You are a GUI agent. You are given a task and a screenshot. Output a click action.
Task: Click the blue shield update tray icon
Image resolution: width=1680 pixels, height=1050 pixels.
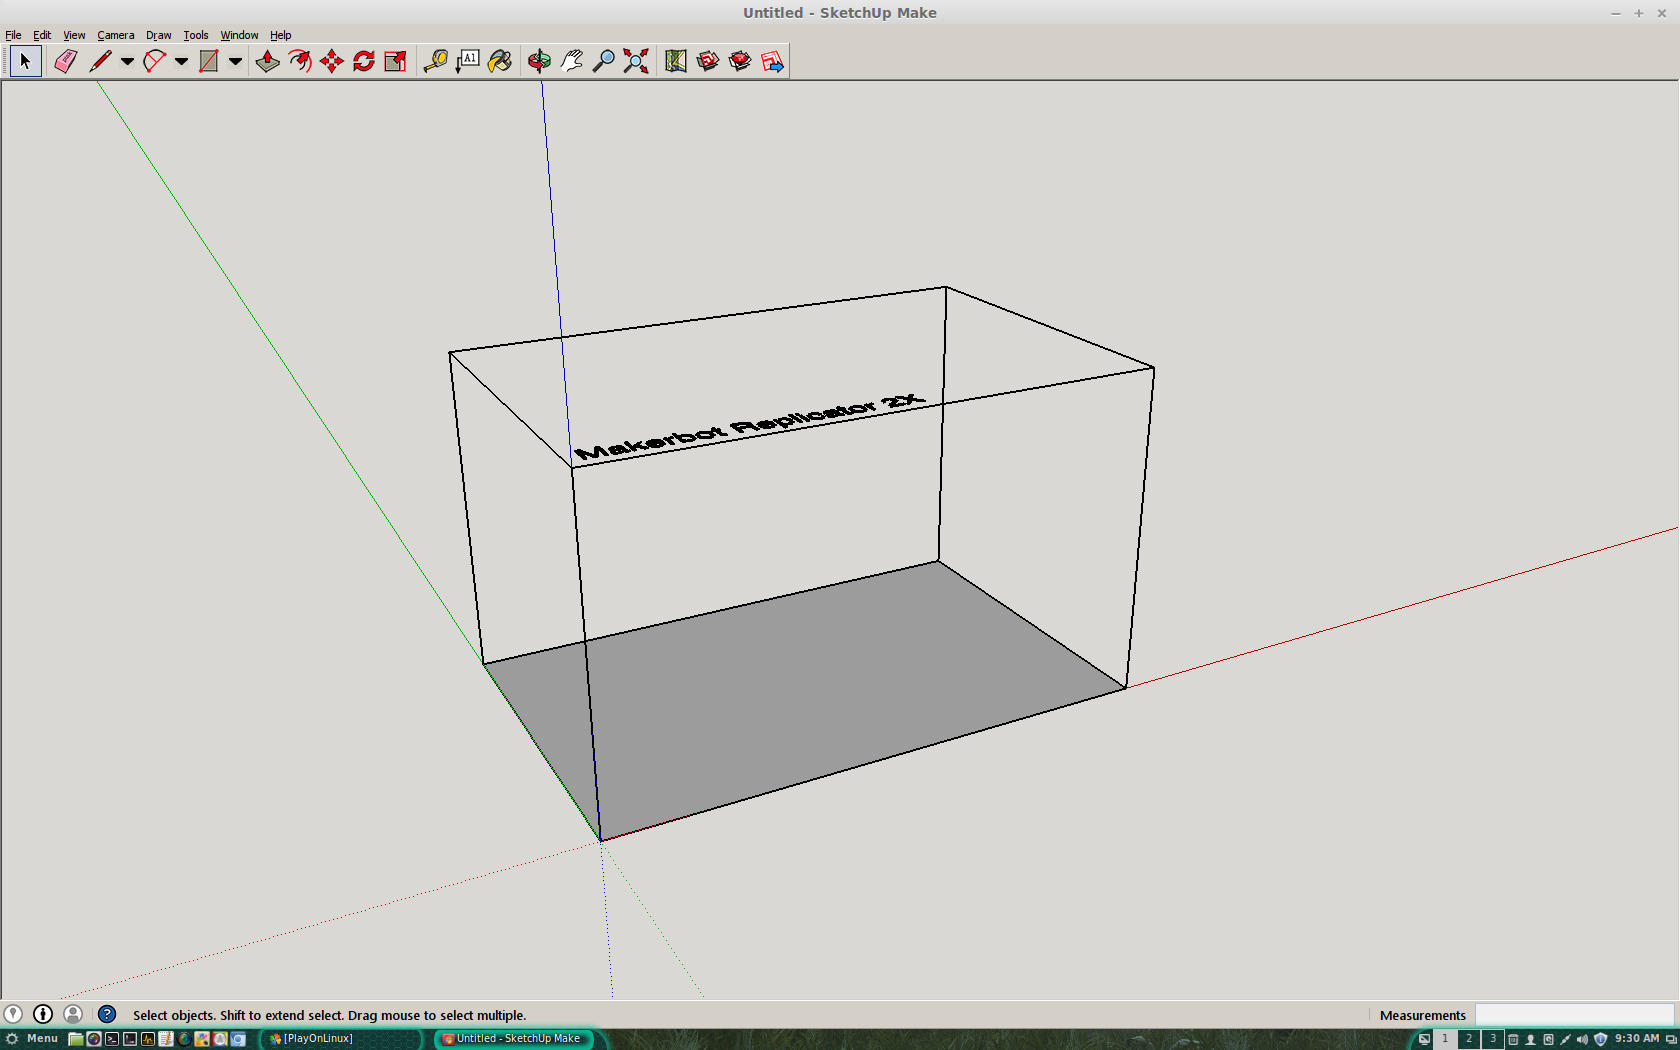coord(1600,1039)
